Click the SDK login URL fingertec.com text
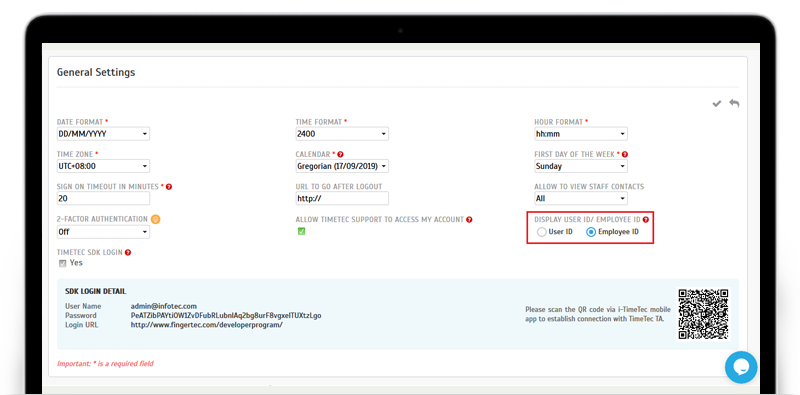Screen dimensions: 800x395 pos(207,325)
